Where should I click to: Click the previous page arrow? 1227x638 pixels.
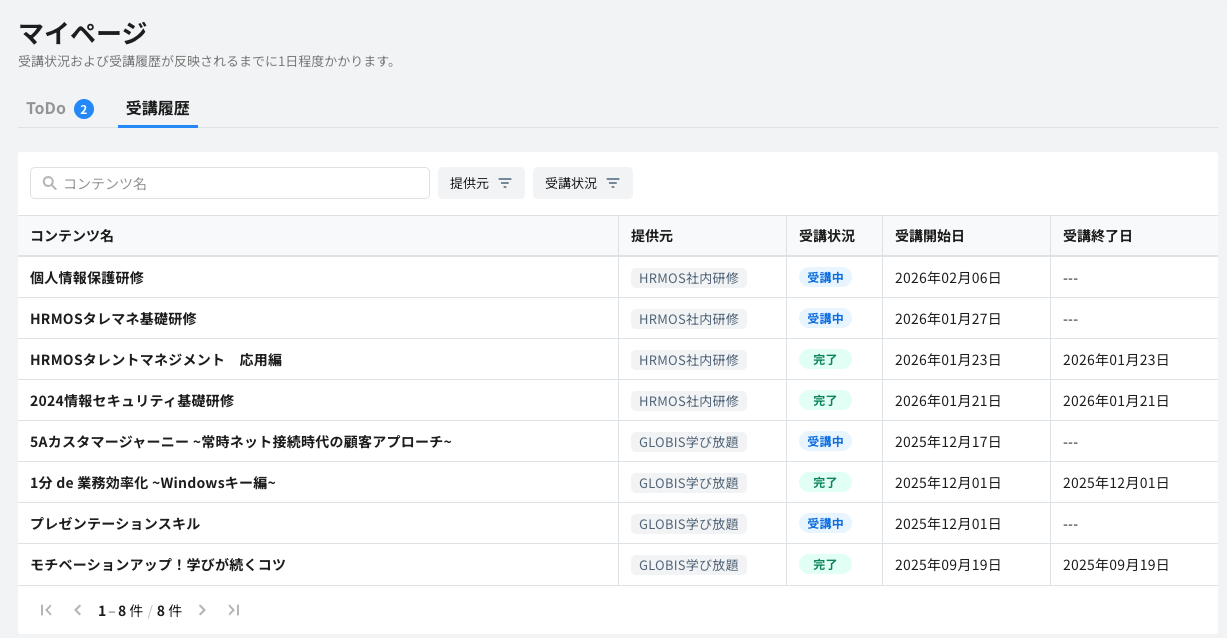pyautogui.click(x=77, y=610)
